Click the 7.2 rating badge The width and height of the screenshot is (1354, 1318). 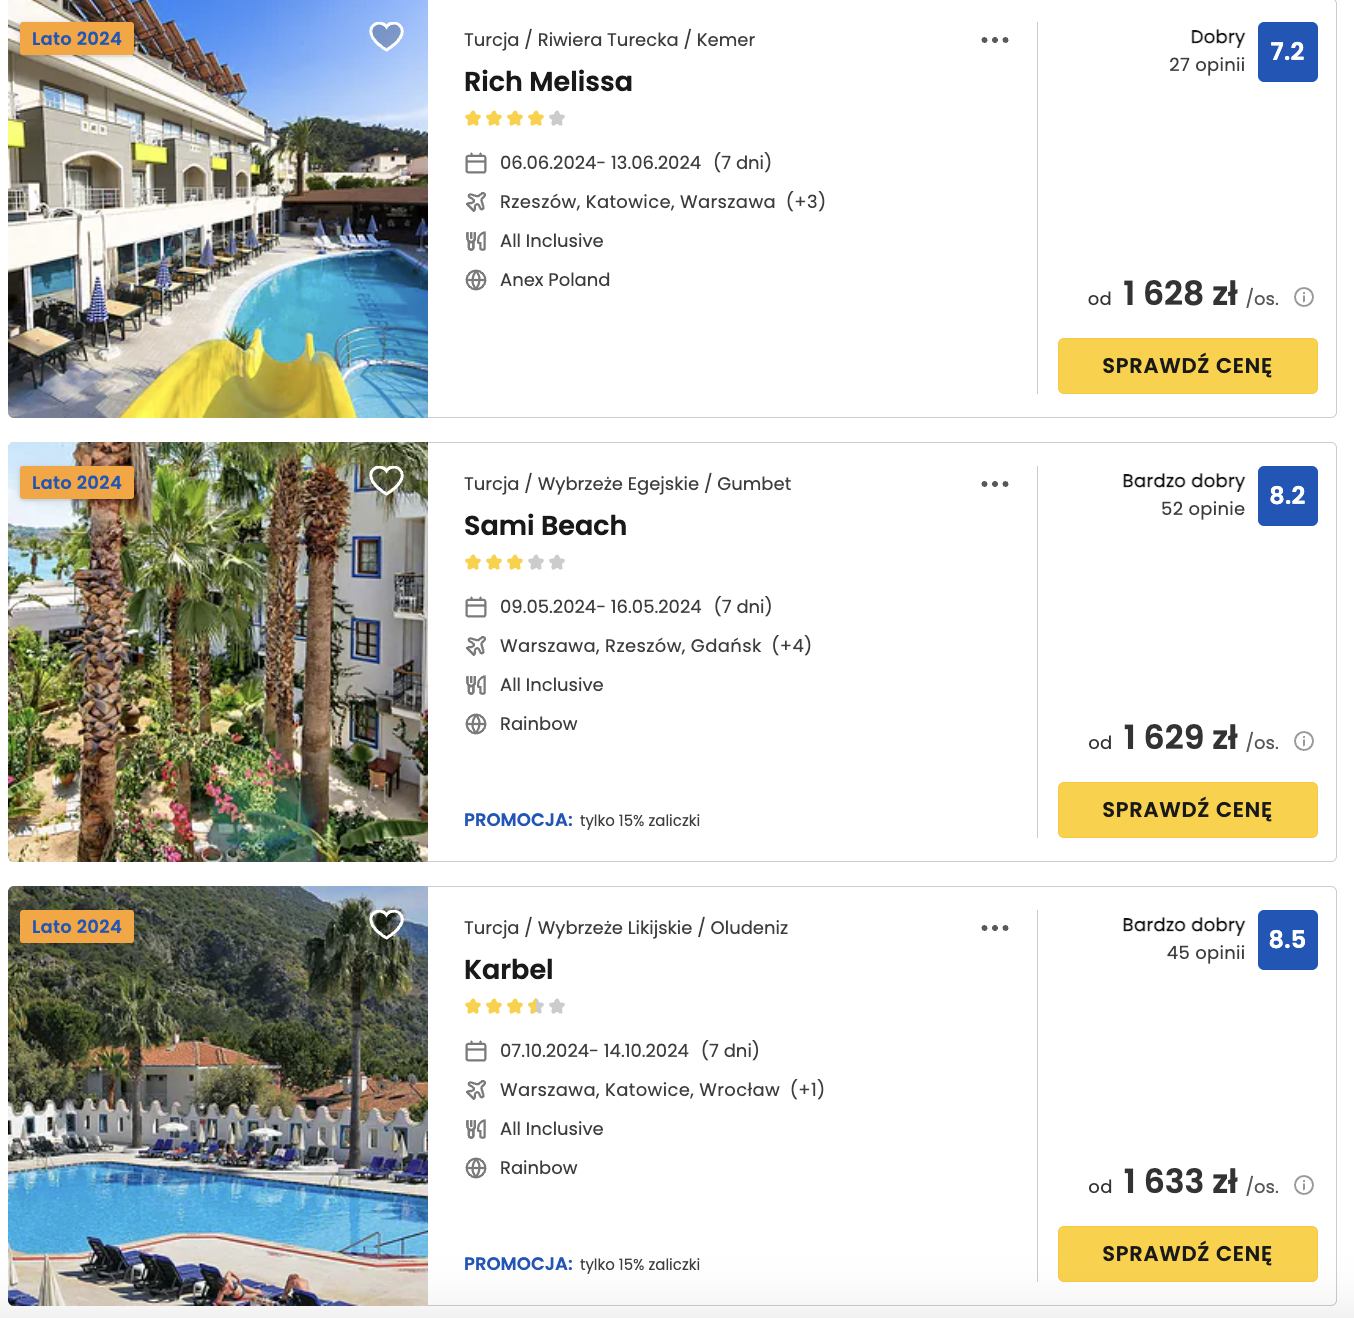[x=1287, y=52]
